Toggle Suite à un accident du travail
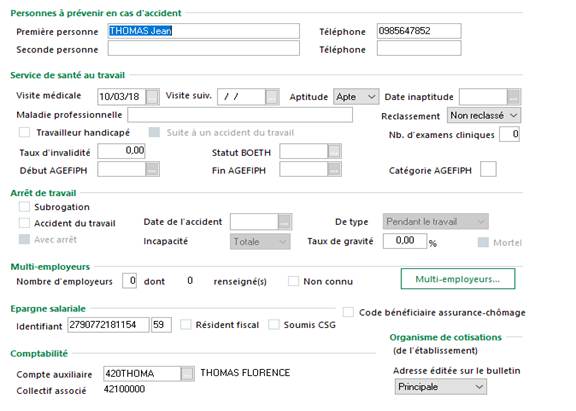 pyautogui.click(x=154, y=132)
